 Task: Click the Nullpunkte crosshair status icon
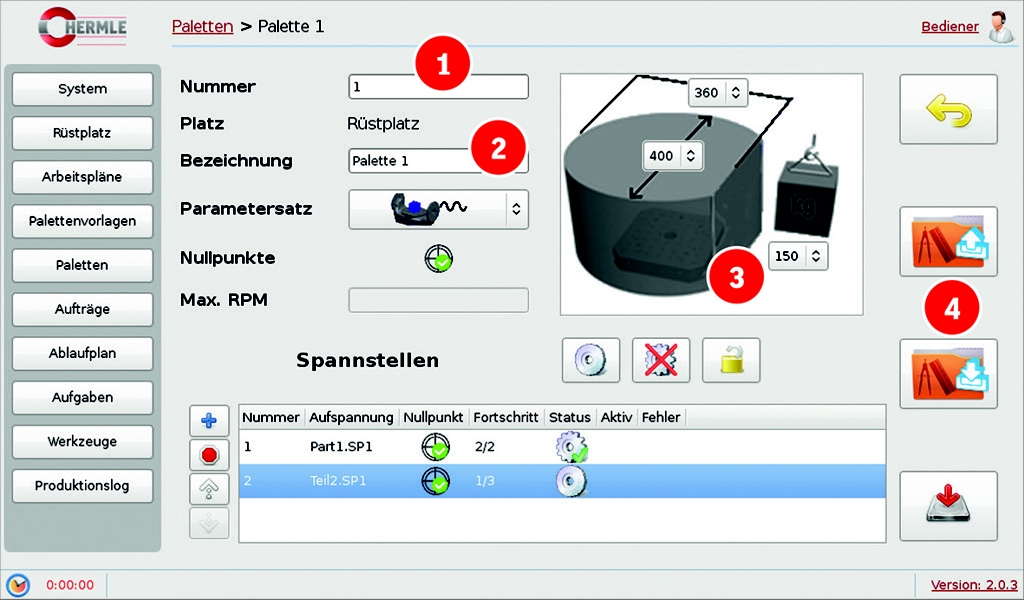point(439,259)
